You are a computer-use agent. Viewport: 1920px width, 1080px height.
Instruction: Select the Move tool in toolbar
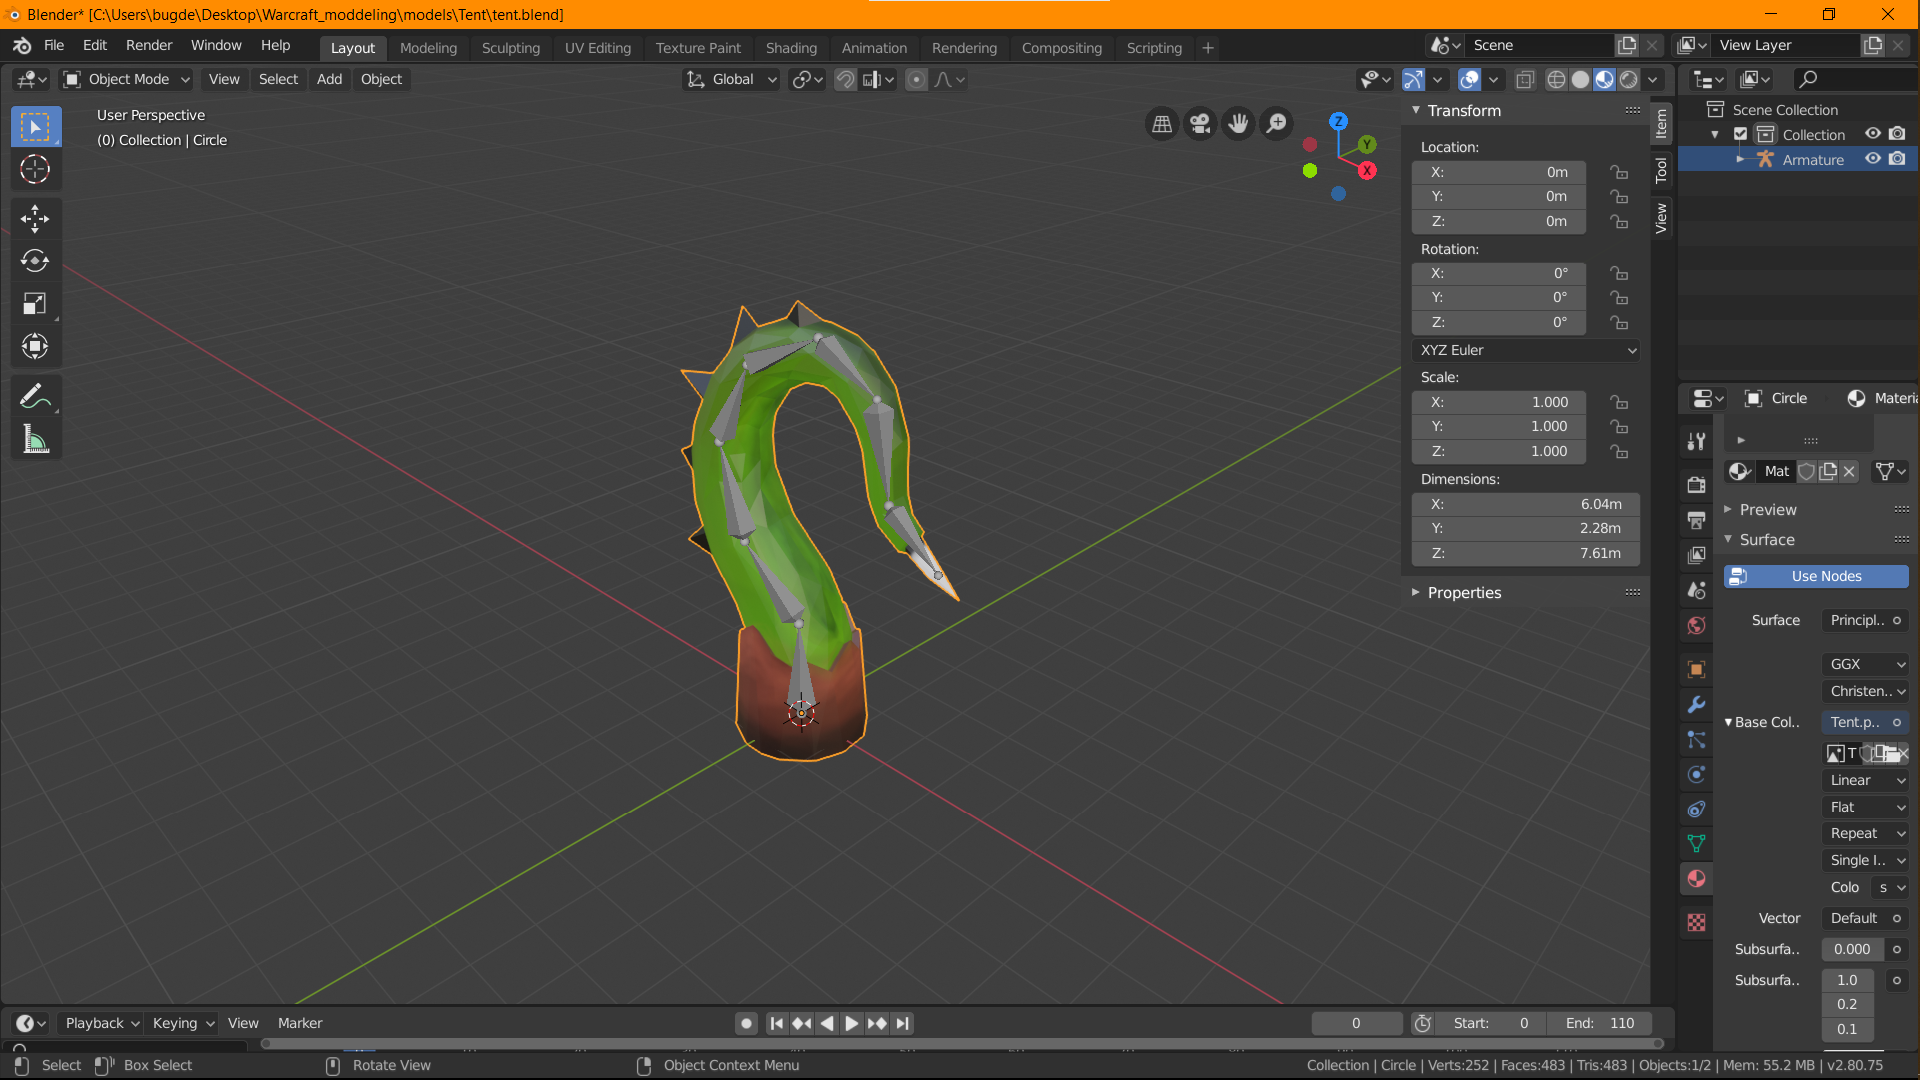[35, 218]
